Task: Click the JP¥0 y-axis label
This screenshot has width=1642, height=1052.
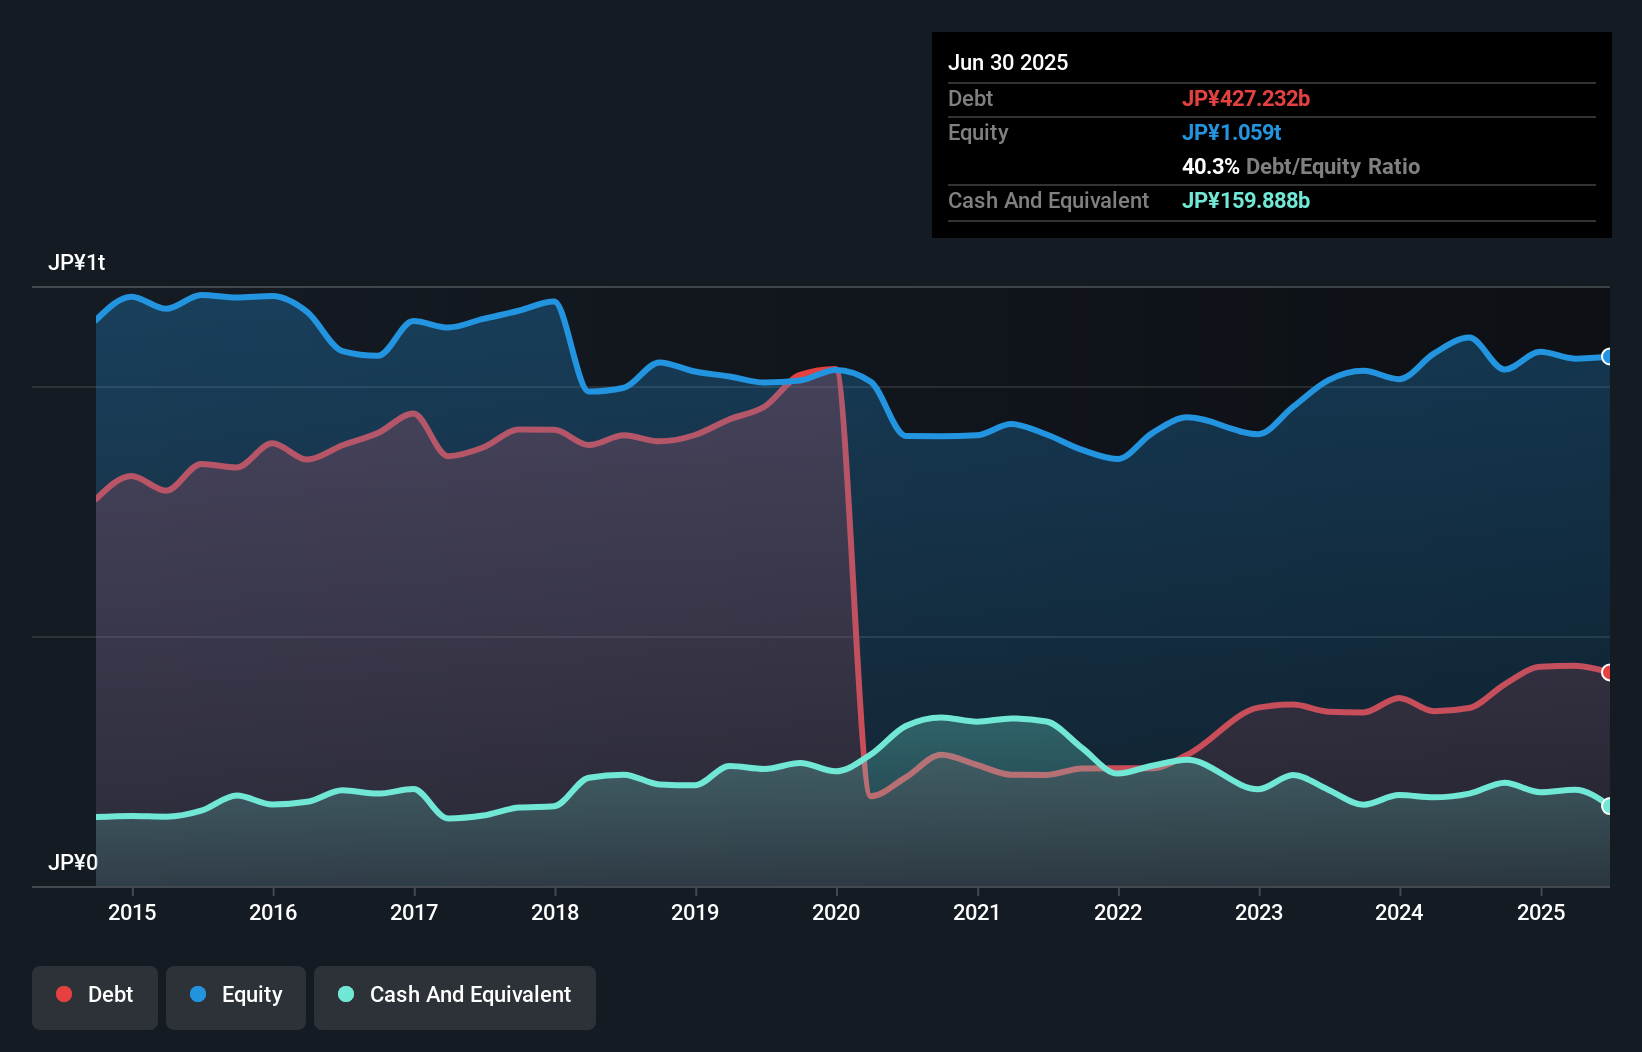Action: click(73, 862)
